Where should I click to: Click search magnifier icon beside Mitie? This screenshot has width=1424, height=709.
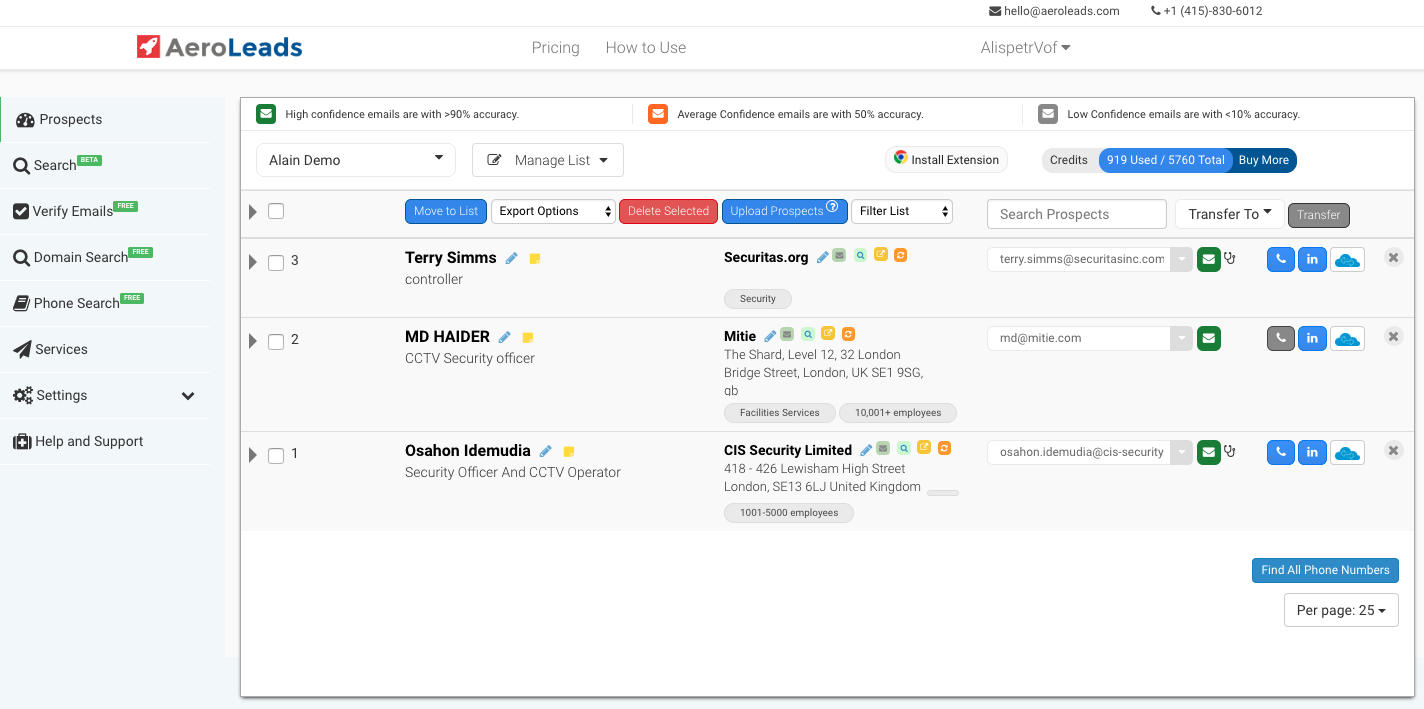click(808, 335)
